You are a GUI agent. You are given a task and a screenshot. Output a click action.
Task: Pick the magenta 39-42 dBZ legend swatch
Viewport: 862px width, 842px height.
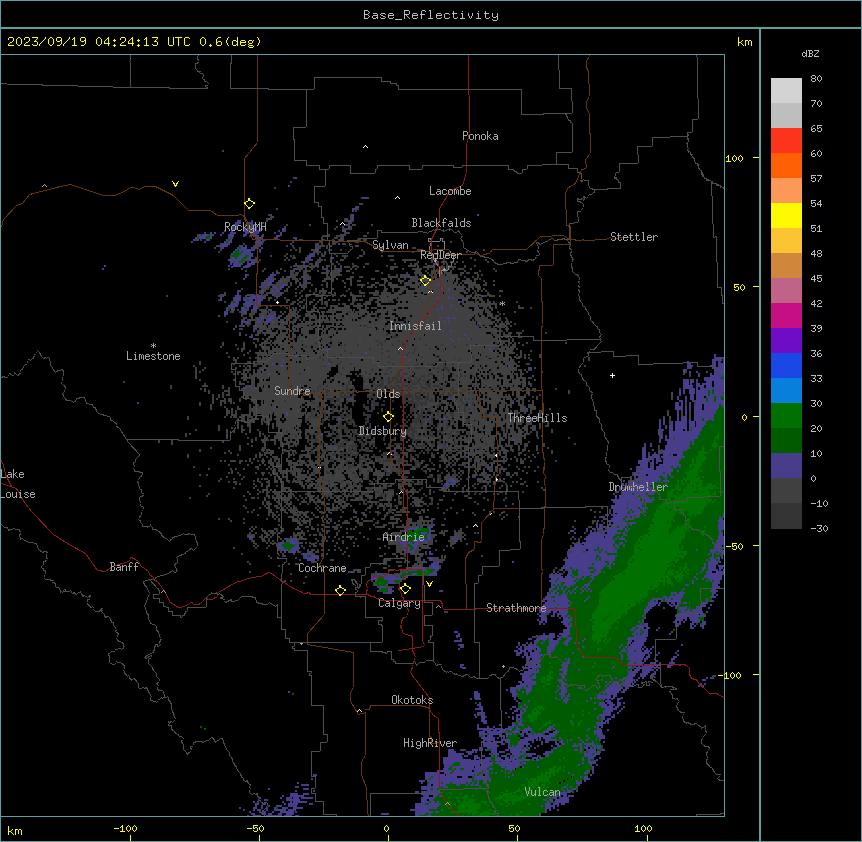pos(786,315)
